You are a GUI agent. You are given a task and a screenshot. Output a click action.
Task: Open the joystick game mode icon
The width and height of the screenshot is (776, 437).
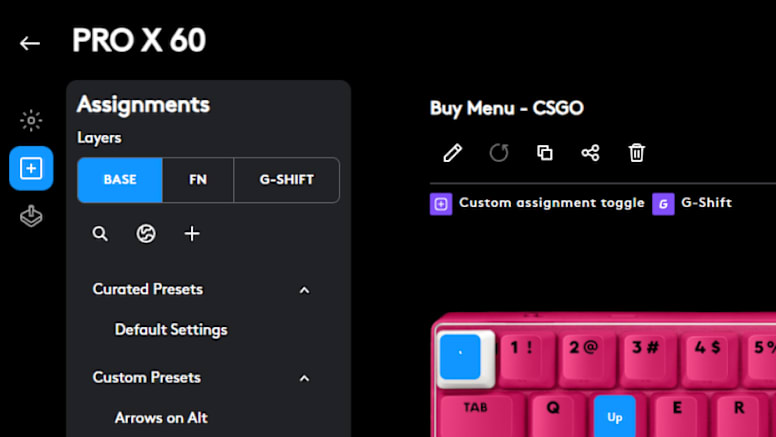tap(31, 216)
